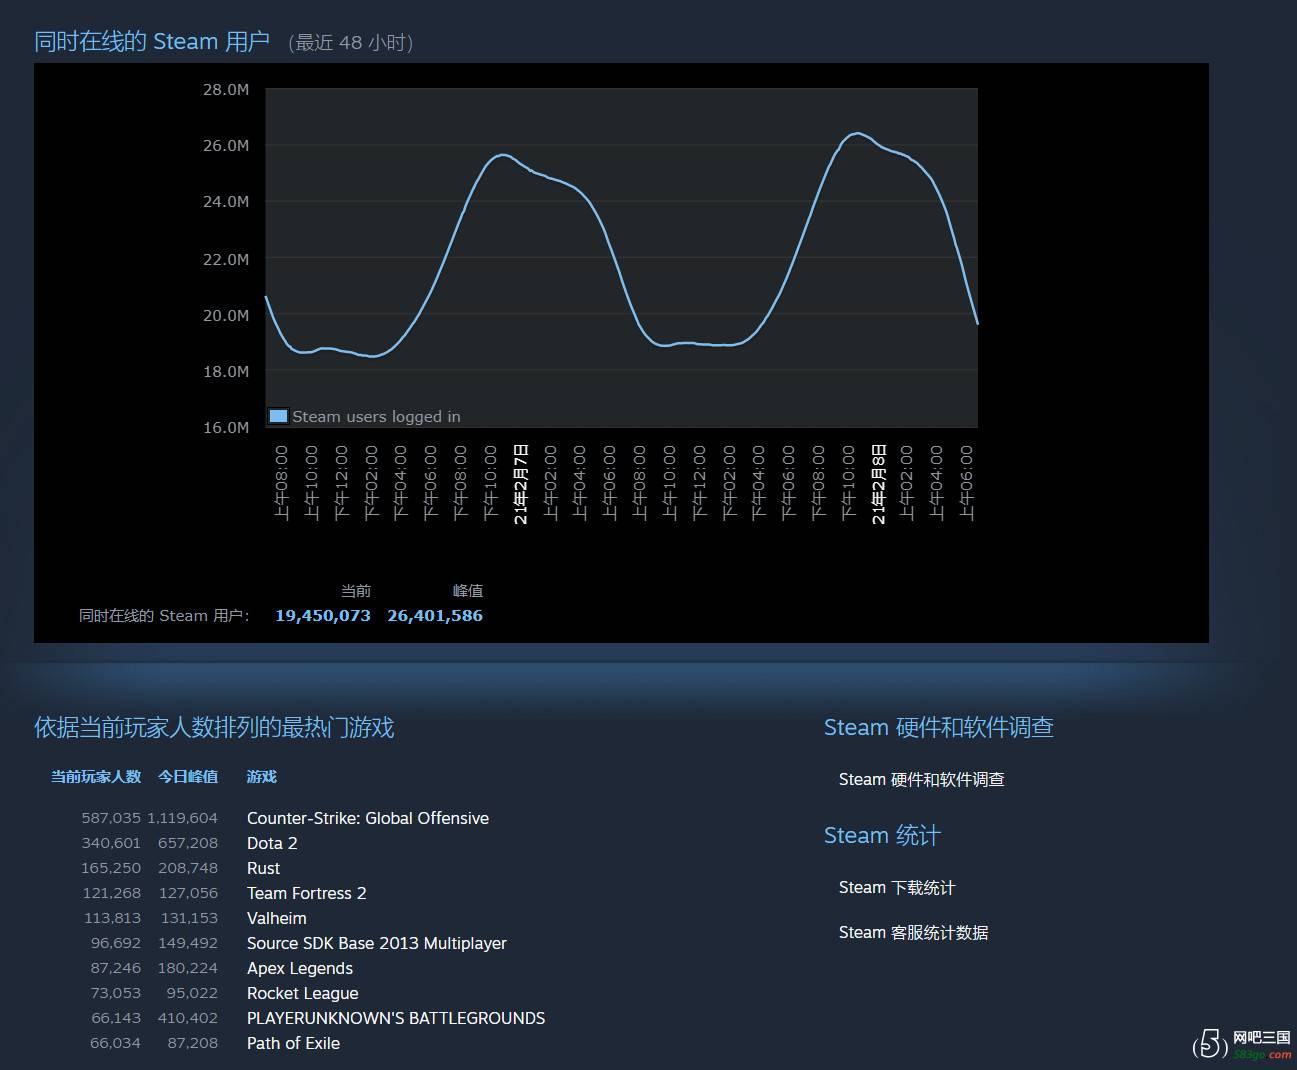Open the Dota 2 game link
The height and width of the screenshot is (1070, 1297).
click(x=272, y=843)
